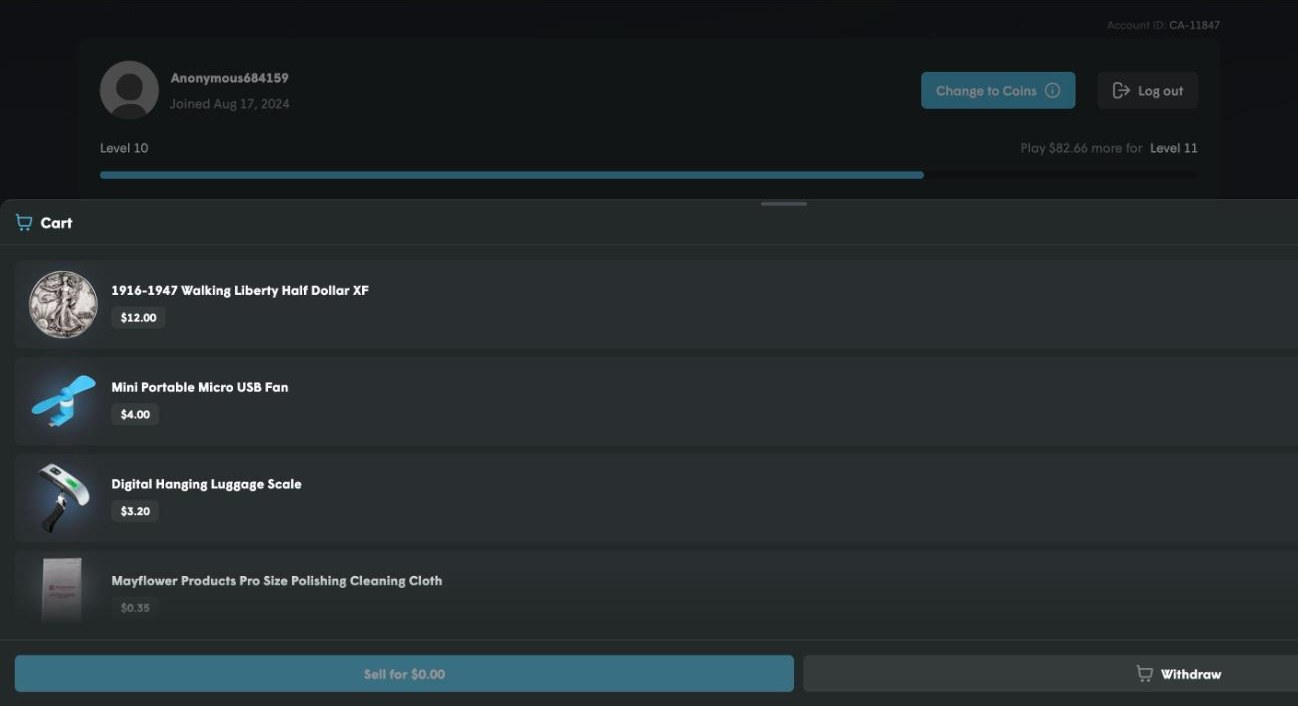Select the Digital Hanging Luggage Scale thumbnail
Image resolution: width=1298 pixels, height=706 pixels.
pyautogui.click(x=63, y=498)
